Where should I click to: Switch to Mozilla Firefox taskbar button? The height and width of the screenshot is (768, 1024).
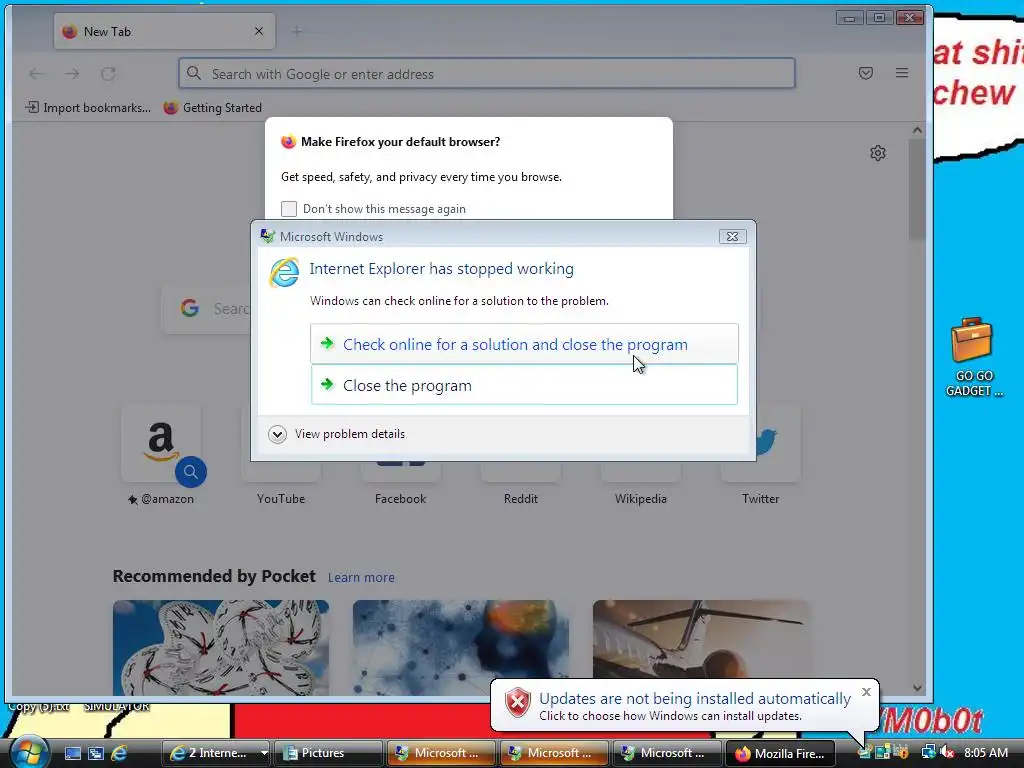pyautogui.click(x=780, y=753)
